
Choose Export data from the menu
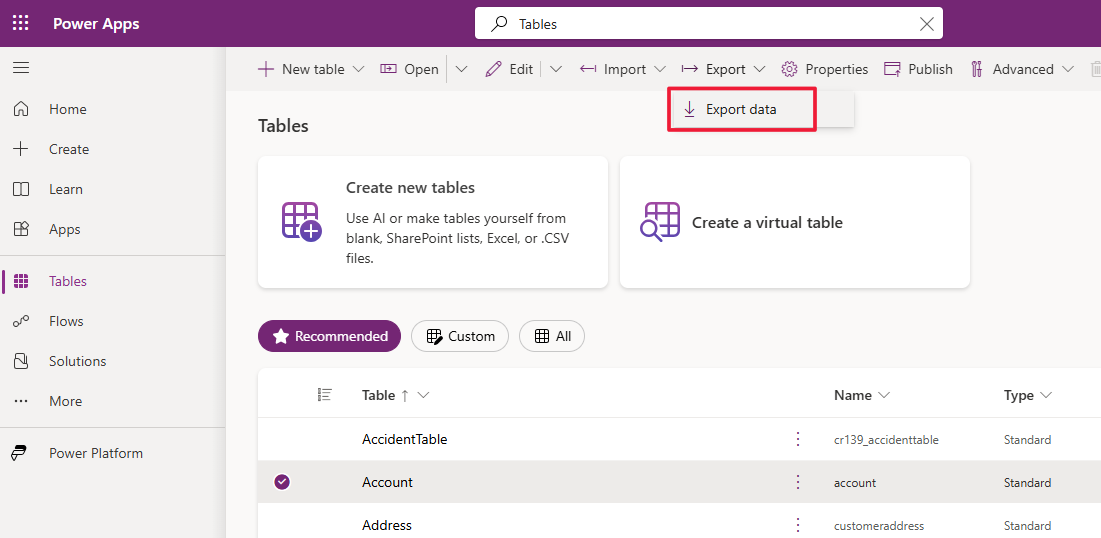tap(741, 109)
